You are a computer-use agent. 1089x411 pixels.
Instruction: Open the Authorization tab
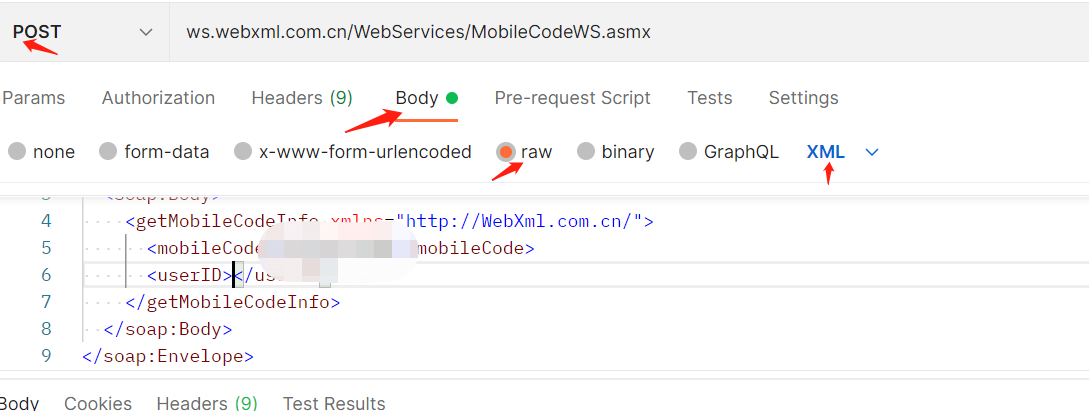(x=158, y=98)
